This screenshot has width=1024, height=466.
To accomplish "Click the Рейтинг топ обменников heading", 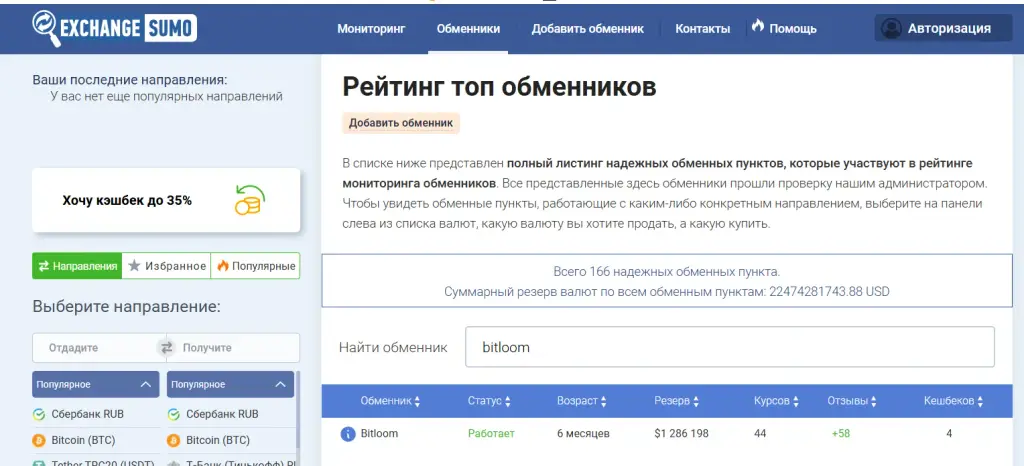I will coord(500,87).
